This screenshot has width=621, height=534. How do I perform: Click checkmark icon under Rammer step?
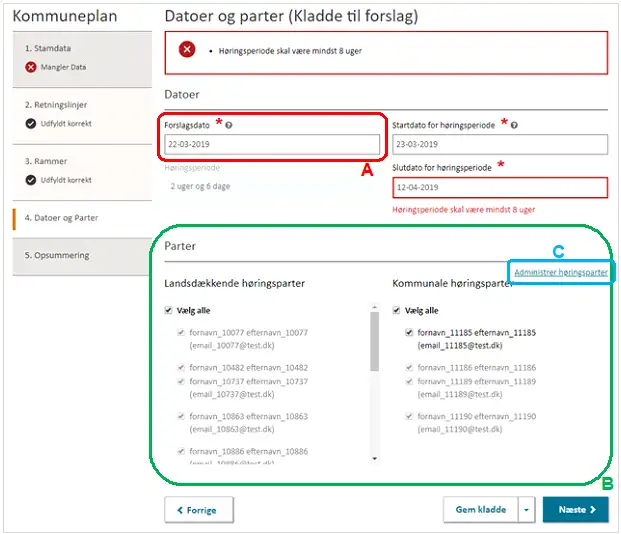click(x=31, y=180)
